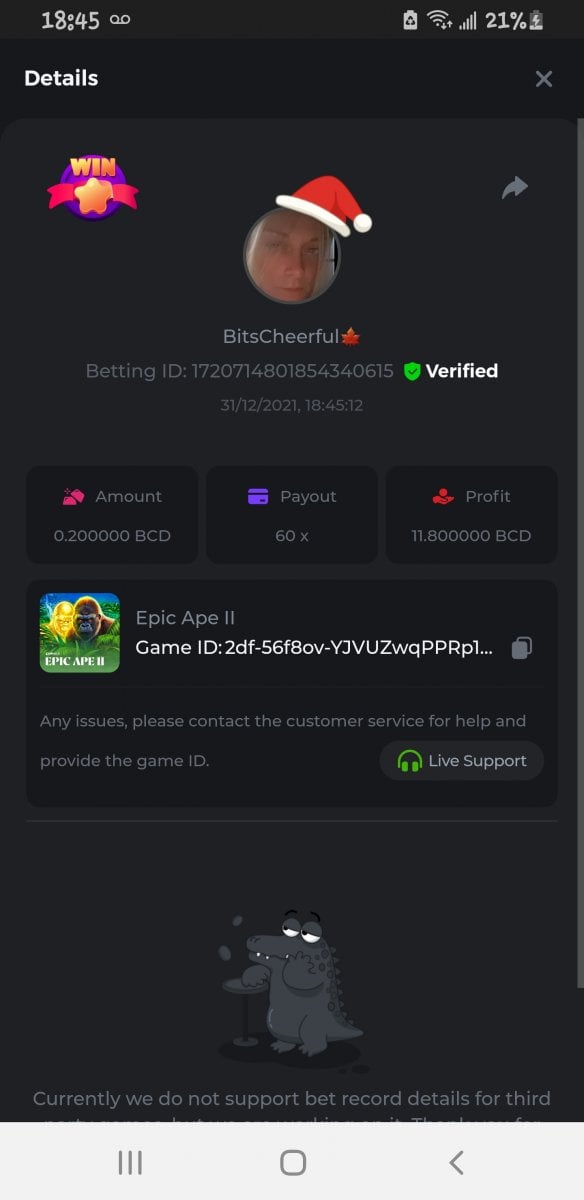Go back with Android back arrow

[456, 1162]
